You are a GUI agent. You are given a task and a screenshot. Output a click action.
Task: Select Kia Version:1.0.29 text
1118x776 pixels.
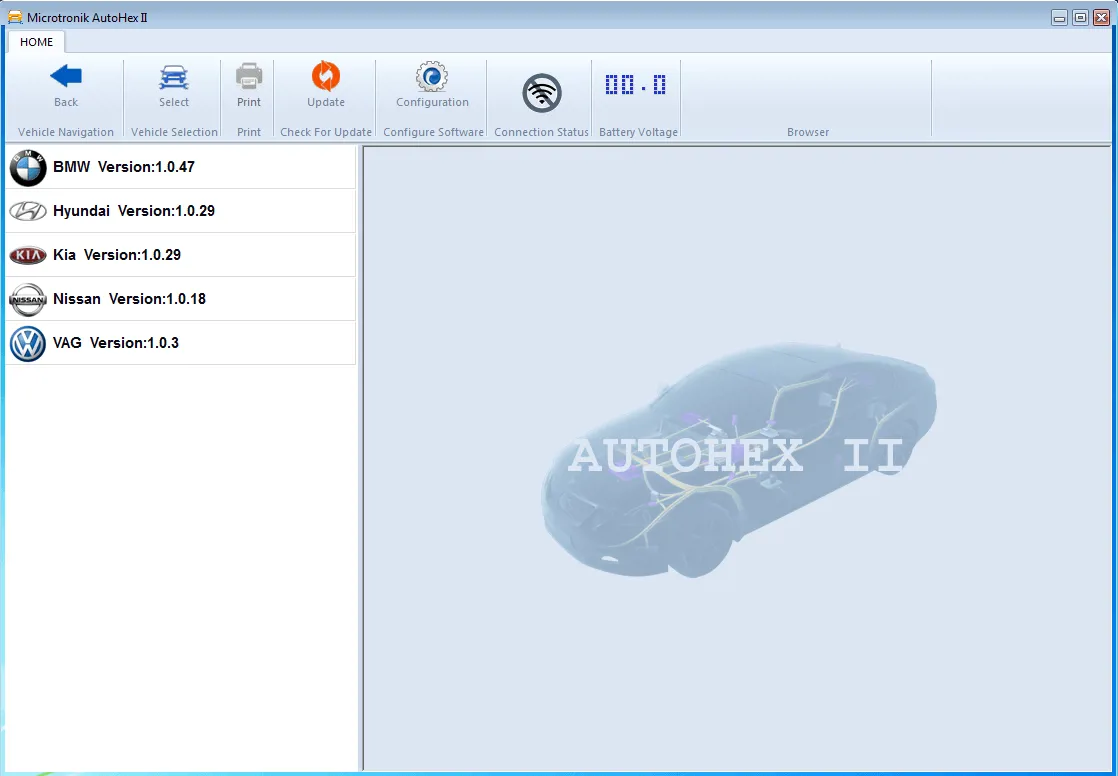pos(117,255)
